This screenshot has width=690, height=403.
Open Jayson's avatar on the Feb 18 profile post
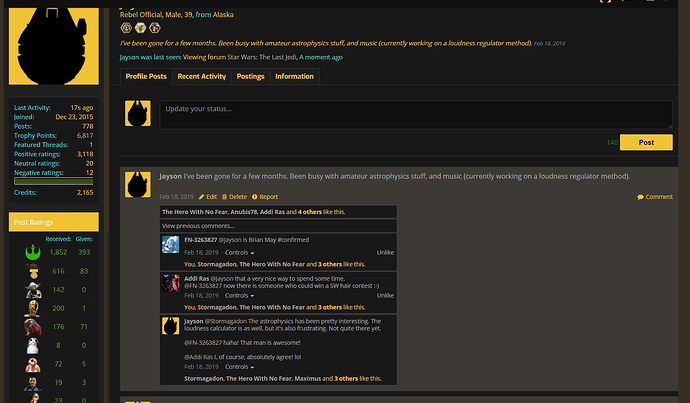click(138, 184)
